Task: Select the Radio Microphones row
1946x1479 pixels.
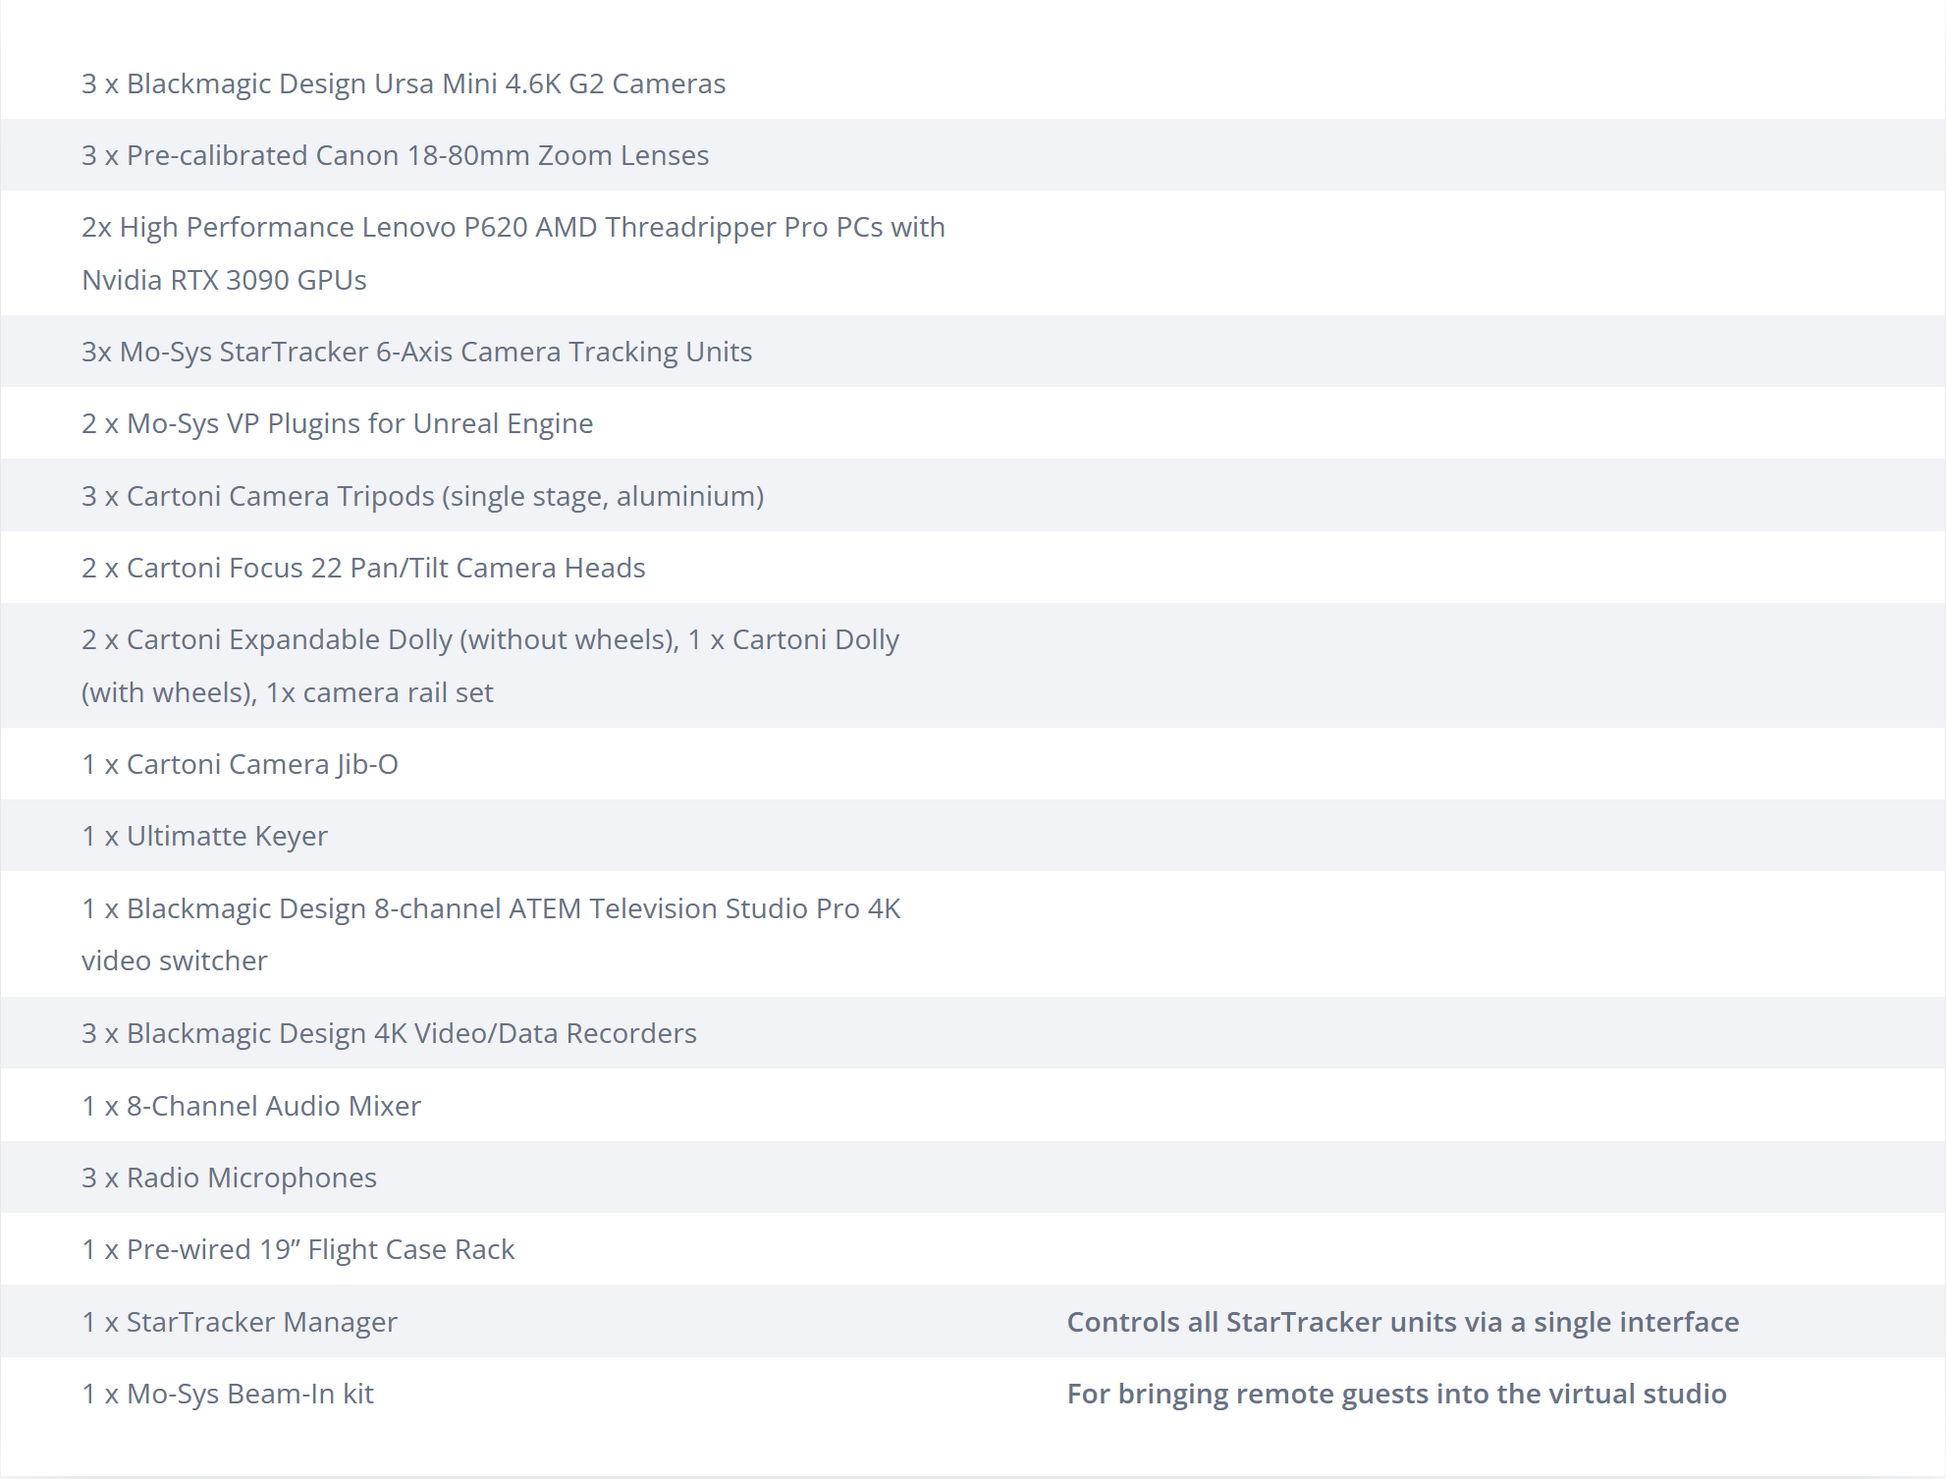Action: (x=229, y=1178)
